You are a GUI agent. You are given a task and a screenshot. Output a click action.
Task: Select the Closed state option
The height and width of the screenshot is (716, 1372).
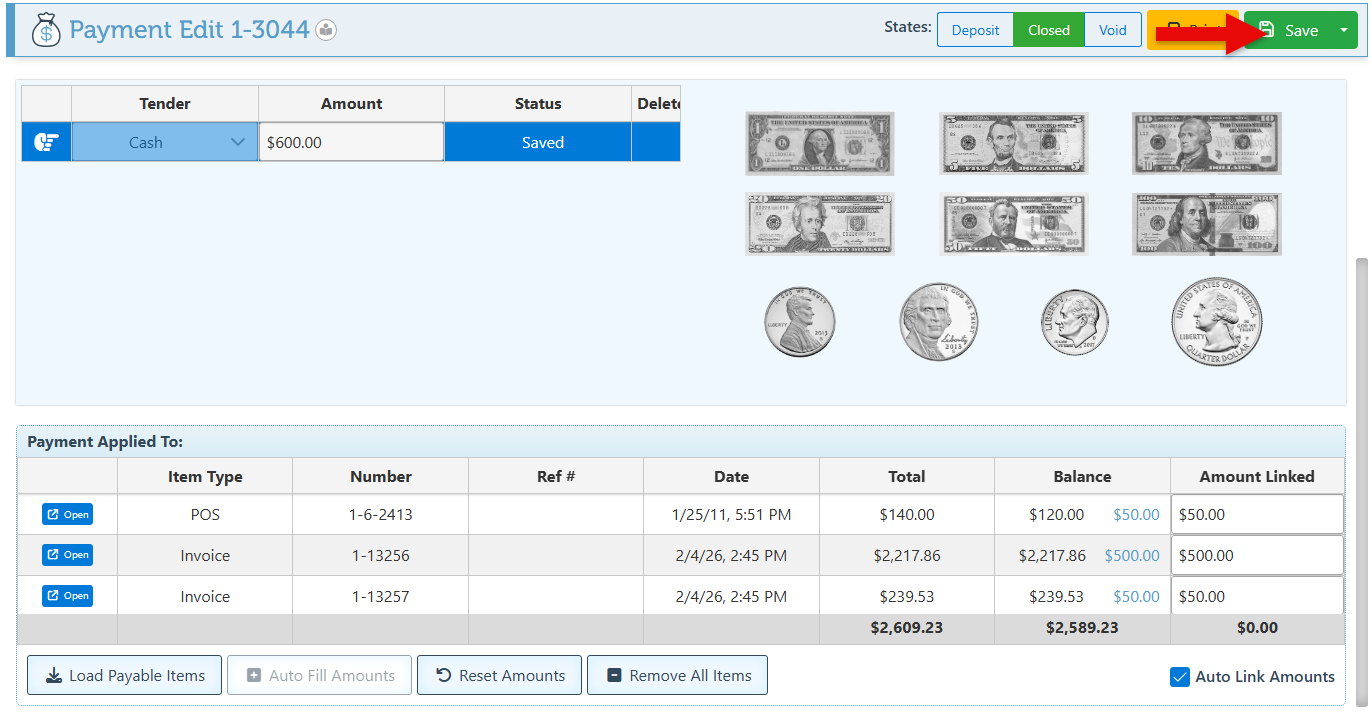(x=1048, y=30)
